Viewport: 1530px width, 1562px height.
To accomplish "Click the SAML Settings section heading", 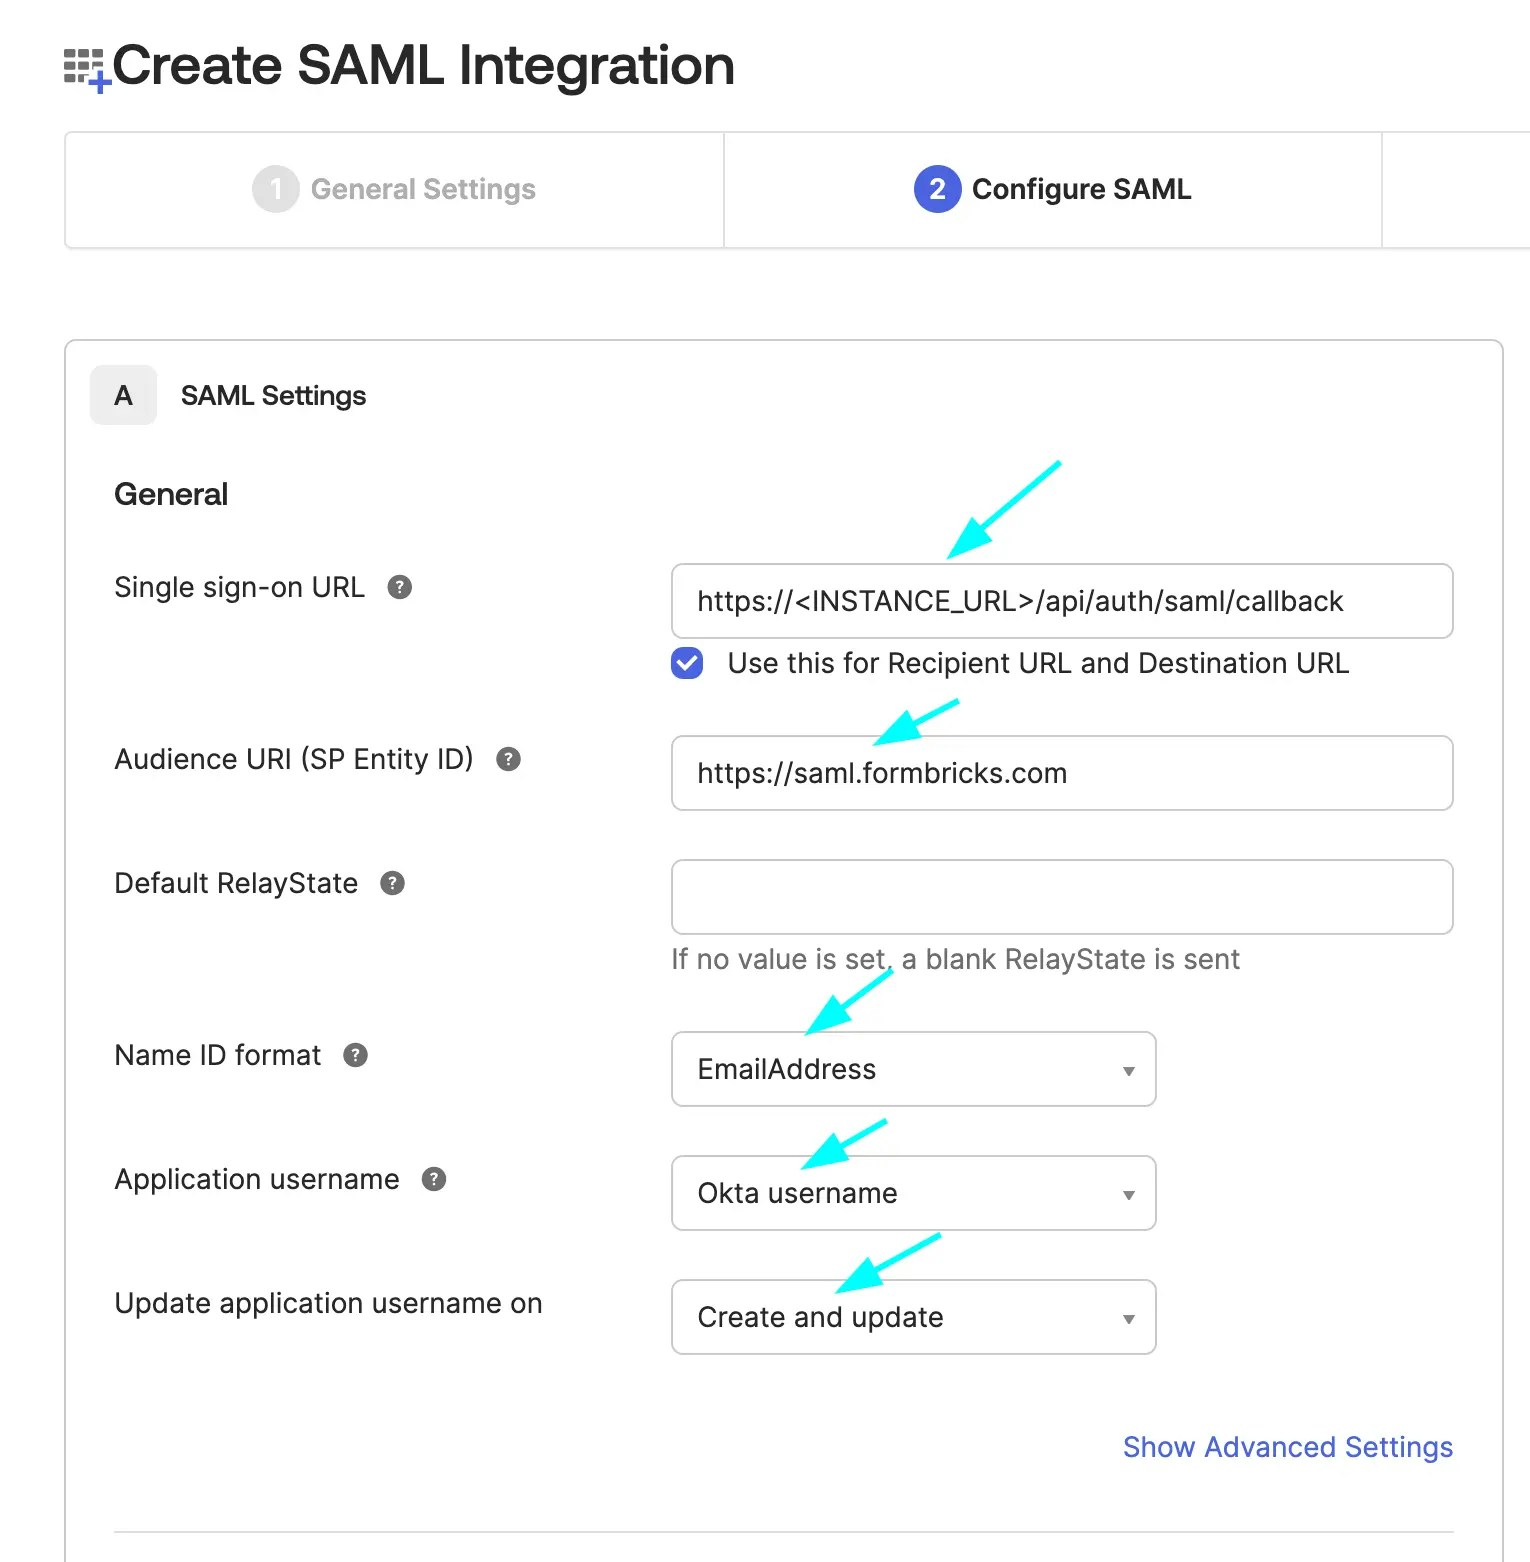I will coord(273,396).
